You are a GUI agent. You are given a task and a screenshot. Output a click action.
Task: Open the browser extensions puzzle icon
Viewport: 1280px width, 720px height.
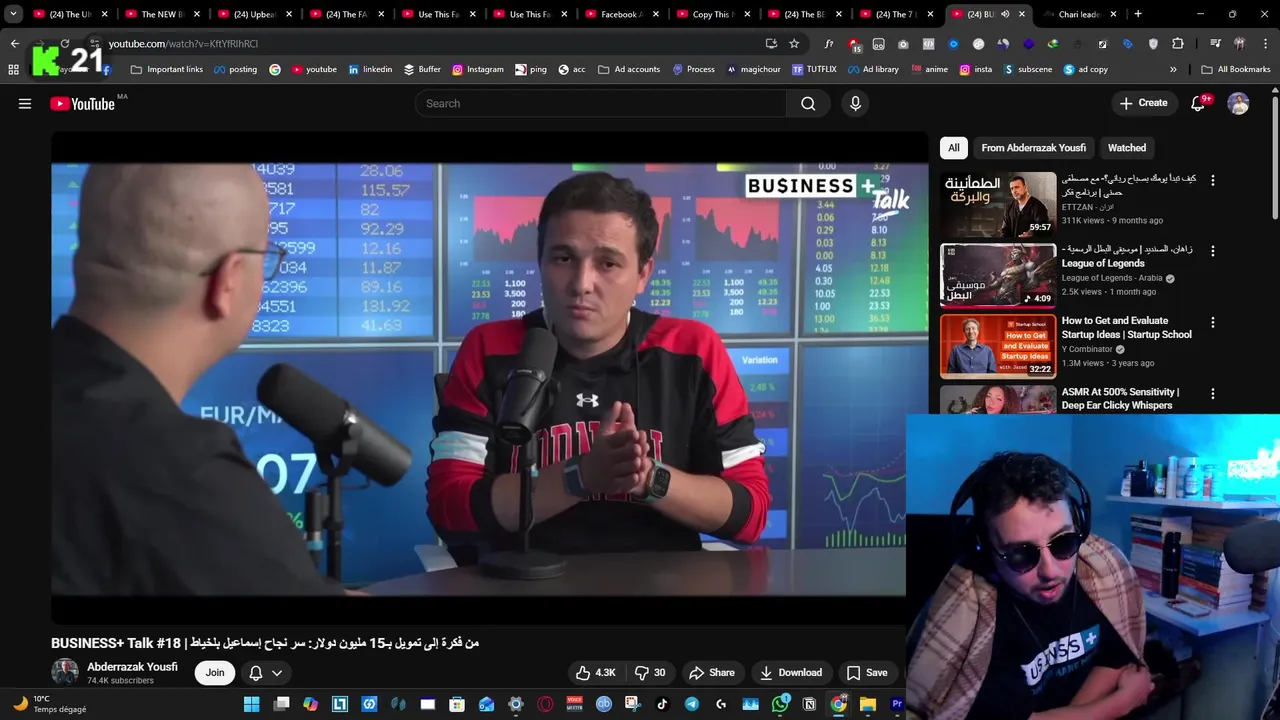(1178, 44)
